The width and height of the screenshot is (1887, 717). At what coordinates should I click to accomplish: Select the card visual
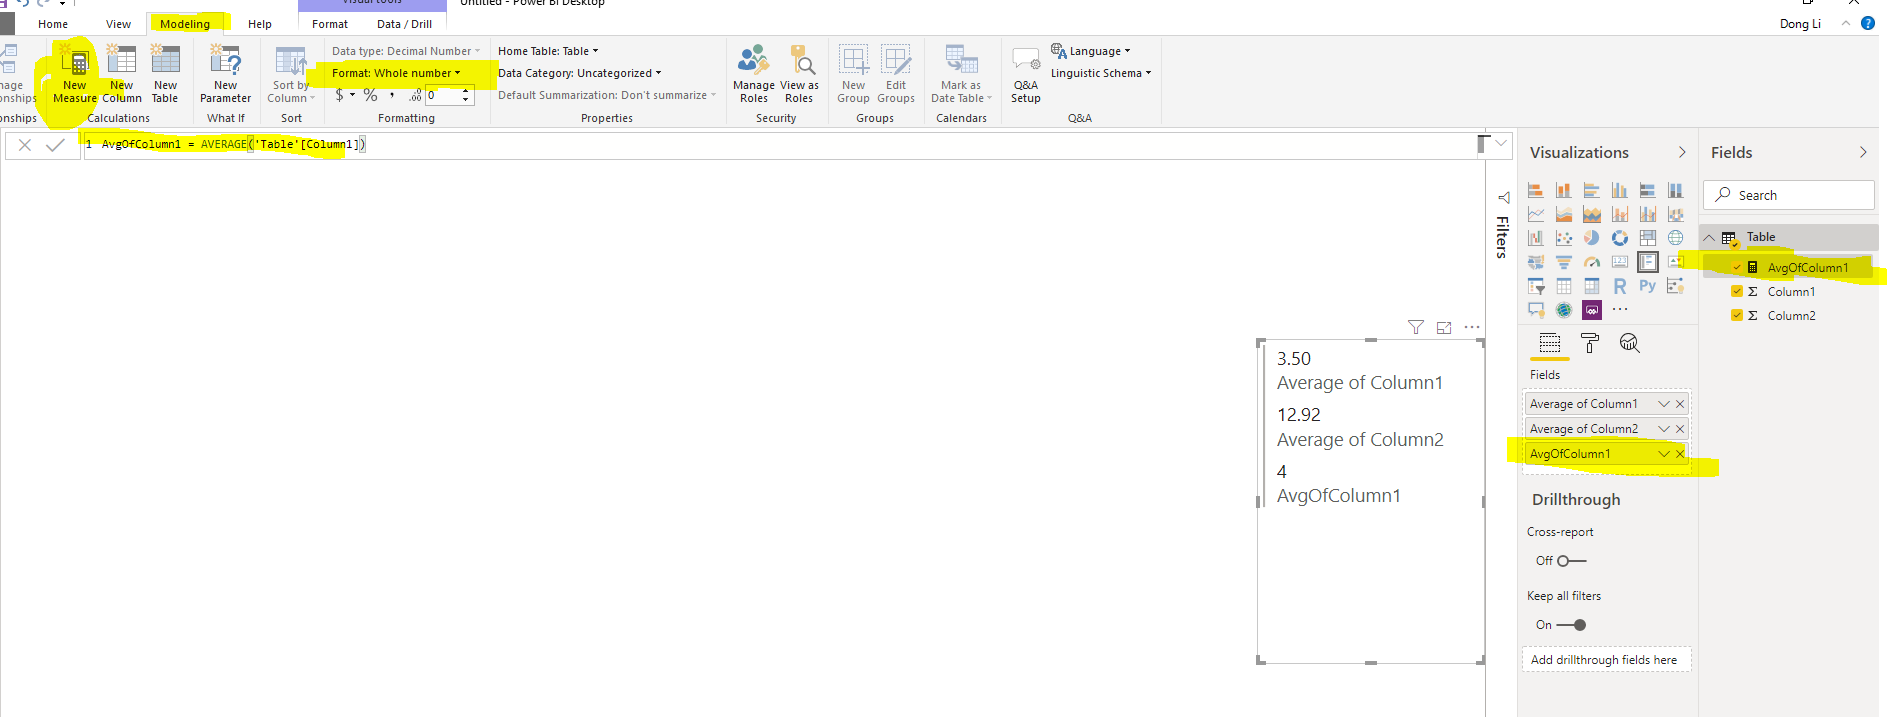click(x=1620, y=262)
